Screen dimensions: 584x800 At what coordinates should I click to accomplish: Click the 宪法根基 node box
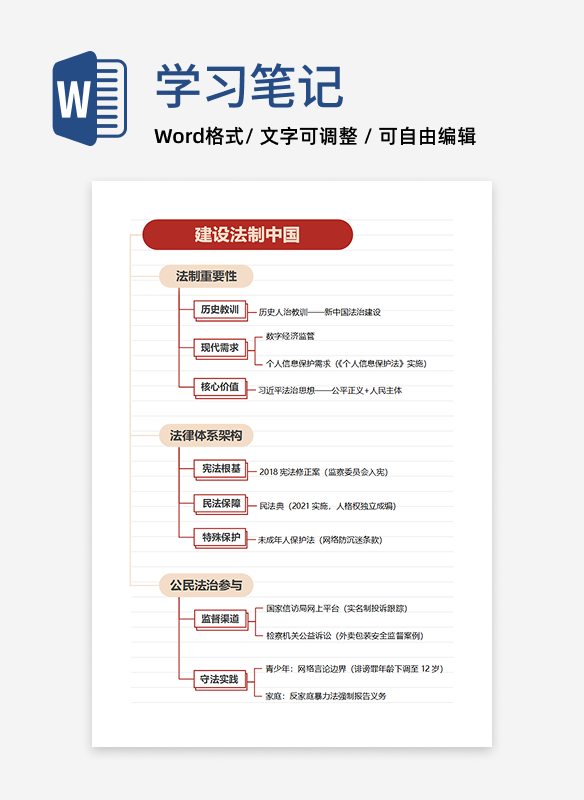221,469
